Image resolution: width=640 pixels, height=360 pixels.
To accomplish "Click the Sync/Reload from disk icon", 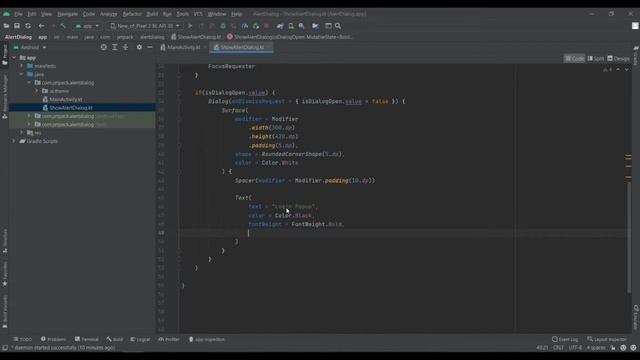I will click(28, 26).
